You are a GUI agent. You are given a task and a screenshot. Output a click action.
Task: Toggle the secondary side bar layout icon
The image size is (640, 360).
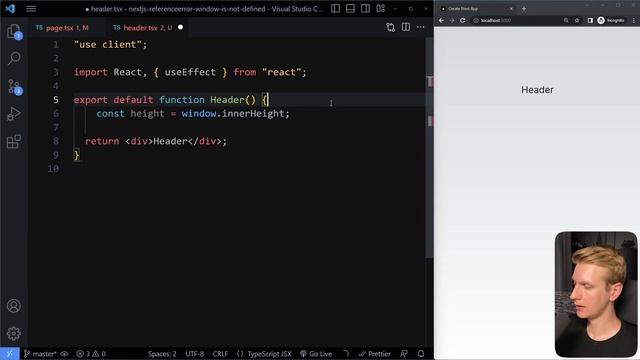365,9
